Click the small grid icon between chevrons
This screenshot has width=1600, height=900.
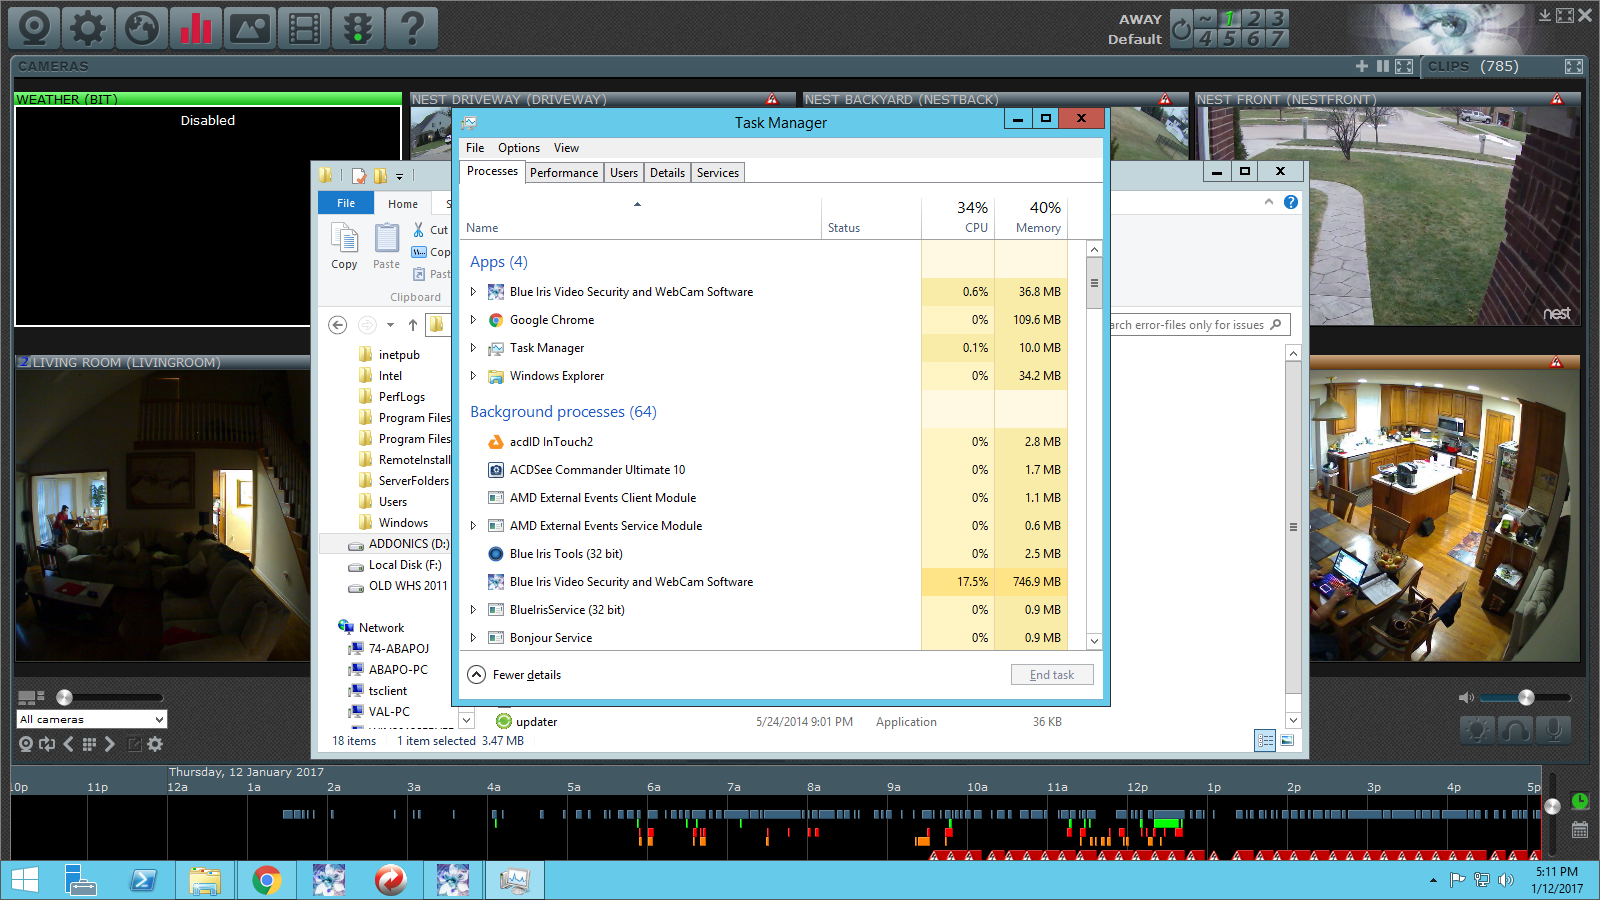point(89,744)
